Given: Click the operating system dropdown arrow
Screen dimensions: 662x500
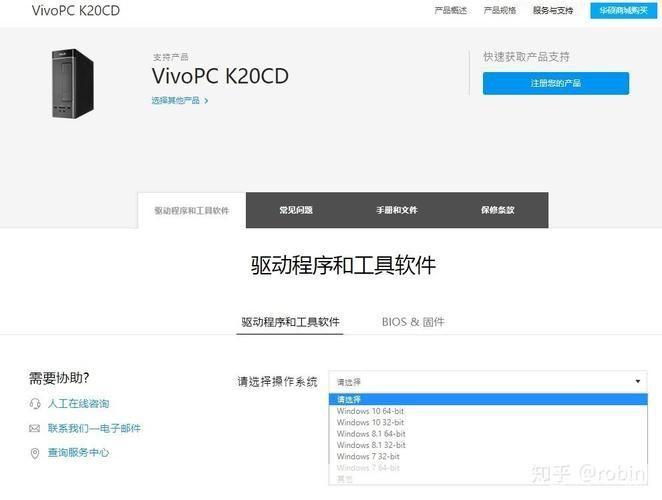Looking at the screenshot, I should click(638, 381).
